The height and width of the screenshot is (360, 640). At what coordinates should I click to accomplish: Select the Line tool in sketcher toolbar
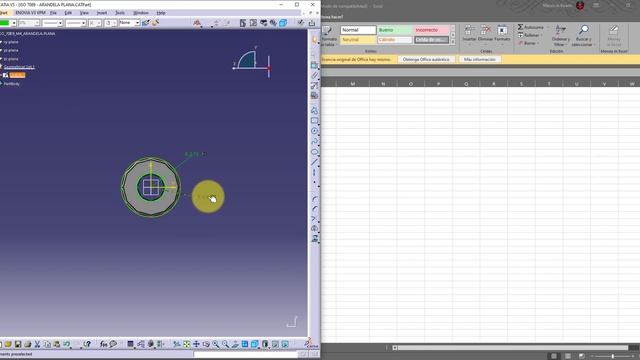click(314, 162)
